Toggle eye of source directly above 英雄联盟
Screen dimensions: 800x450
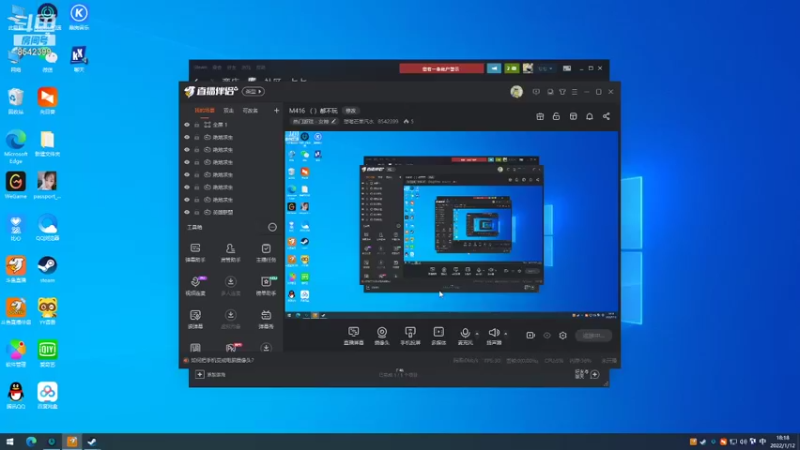click(187, 199)
